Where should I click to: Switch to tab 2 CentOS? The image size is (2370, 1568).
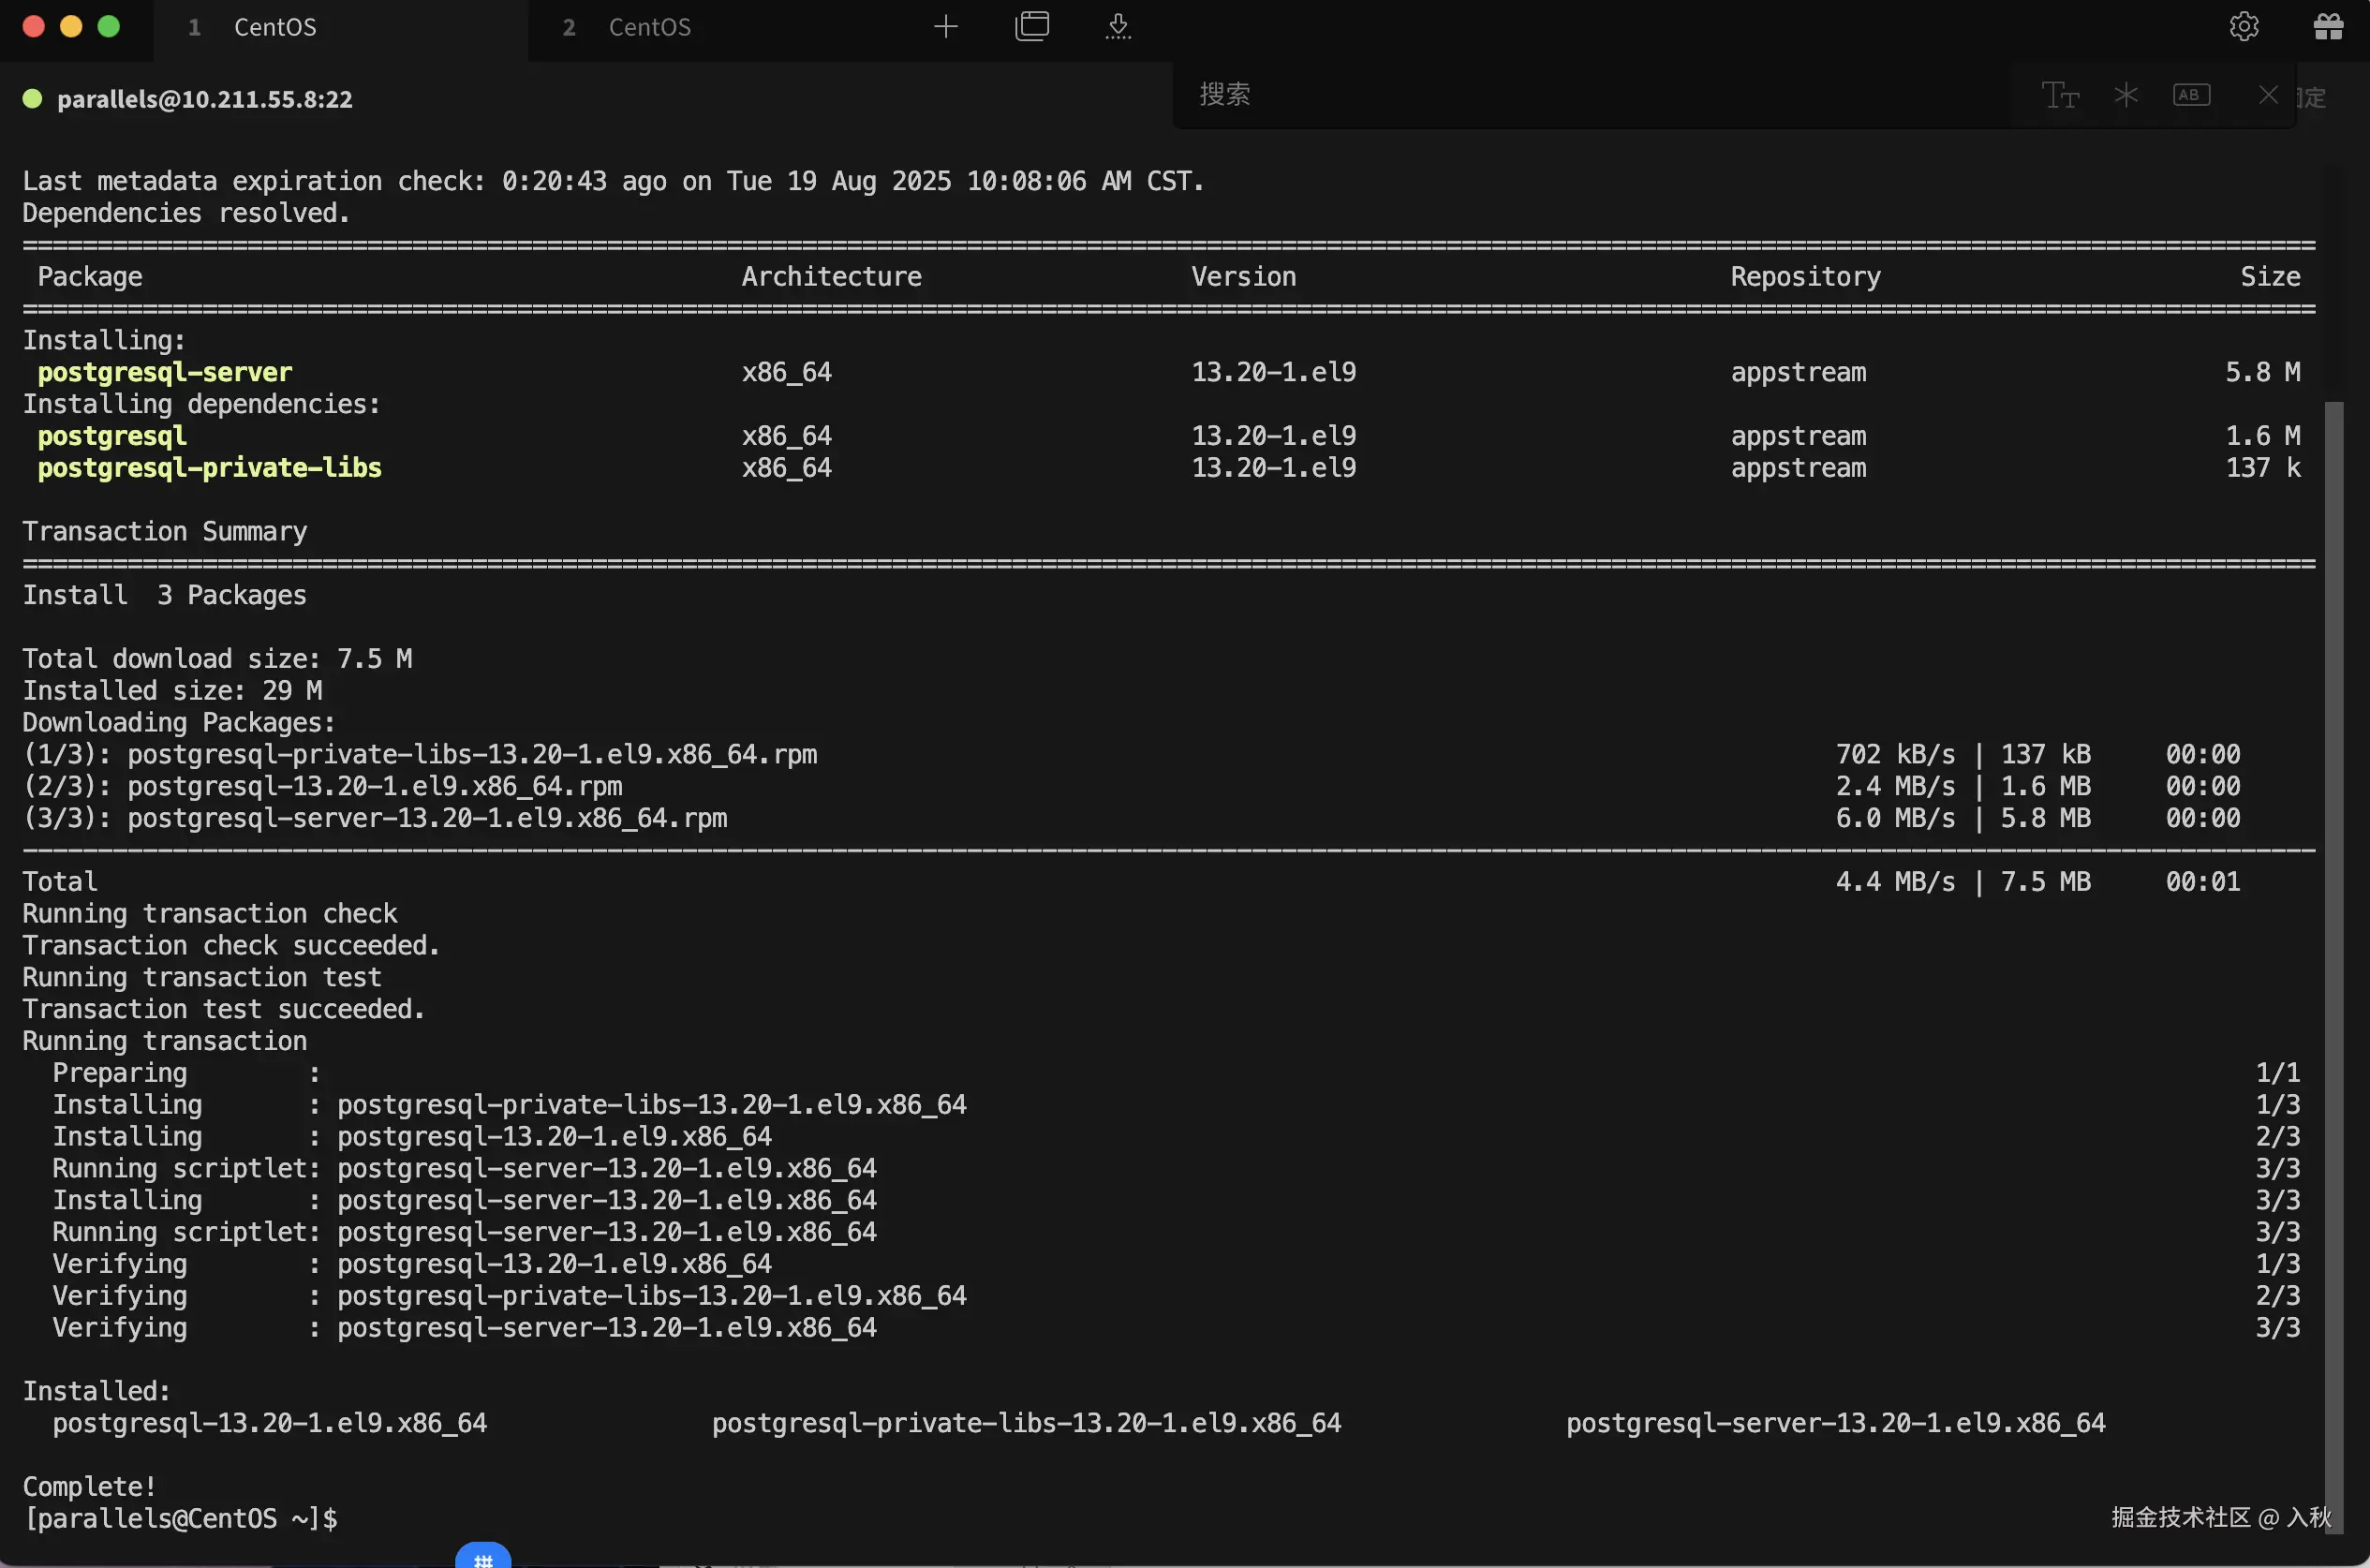click(650, 27)
